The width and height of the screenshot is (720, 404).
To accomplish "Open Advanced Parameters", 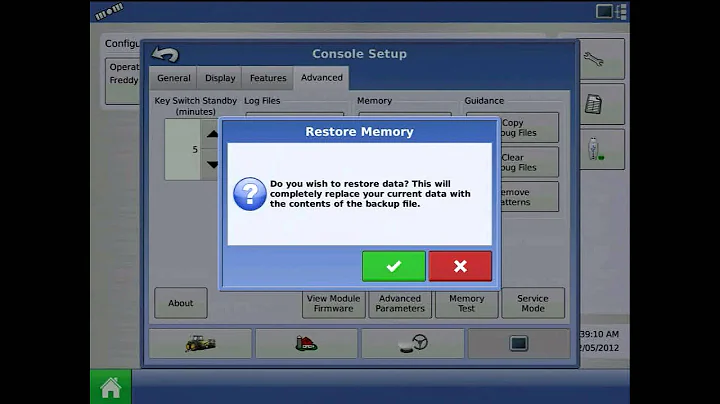I will tap(400, 303).
